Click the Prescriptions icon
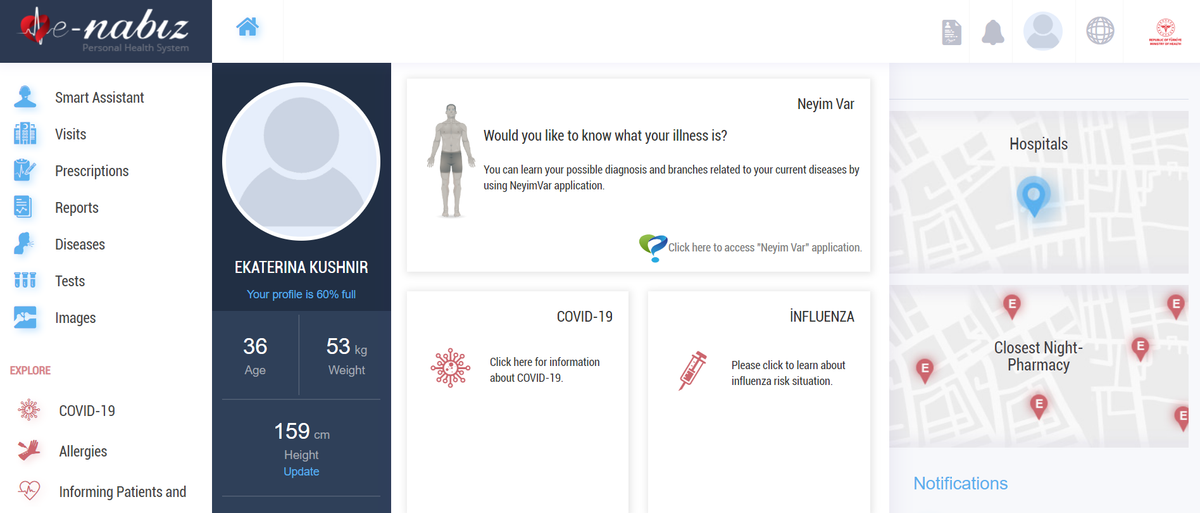The image size is (1200, 513). coord(25,171)
